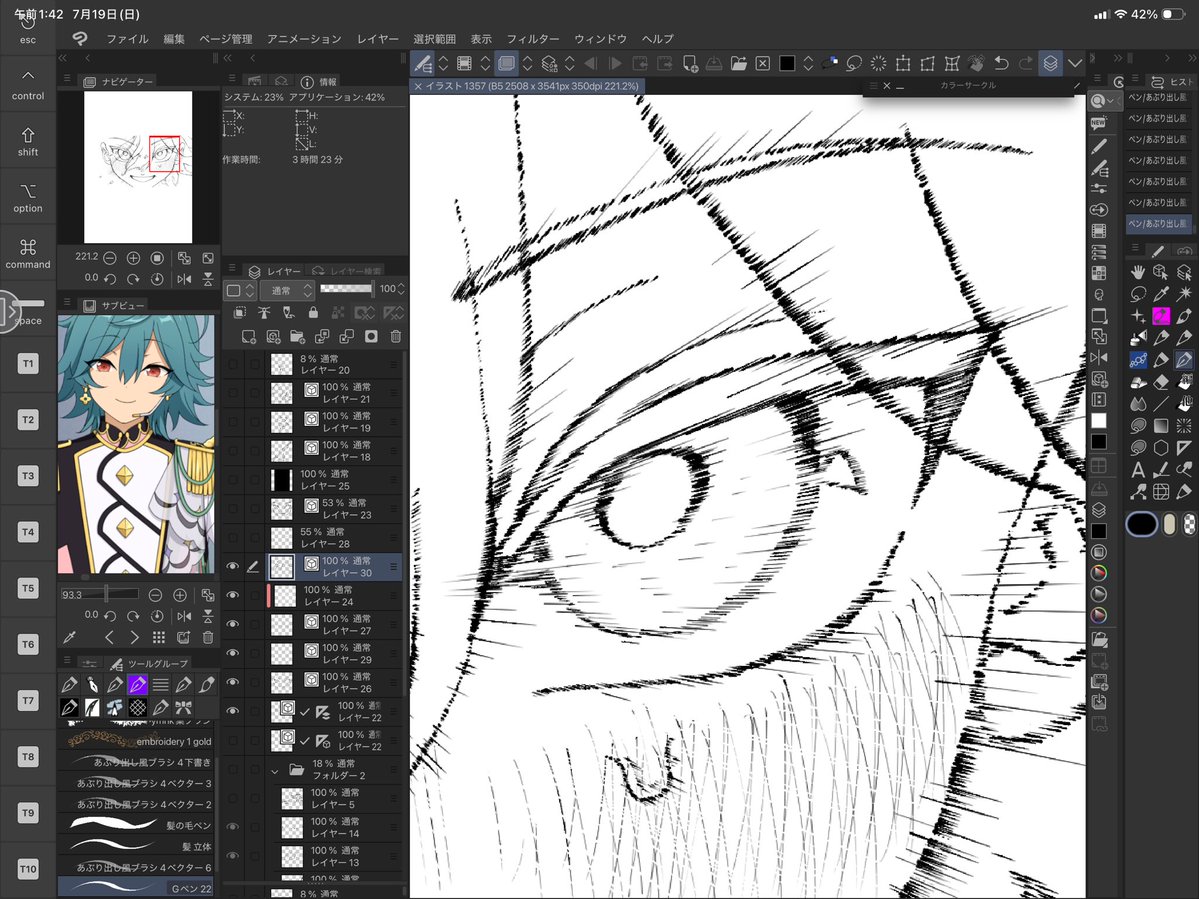Select the Figure line tool

click(x=1161, y=404)
